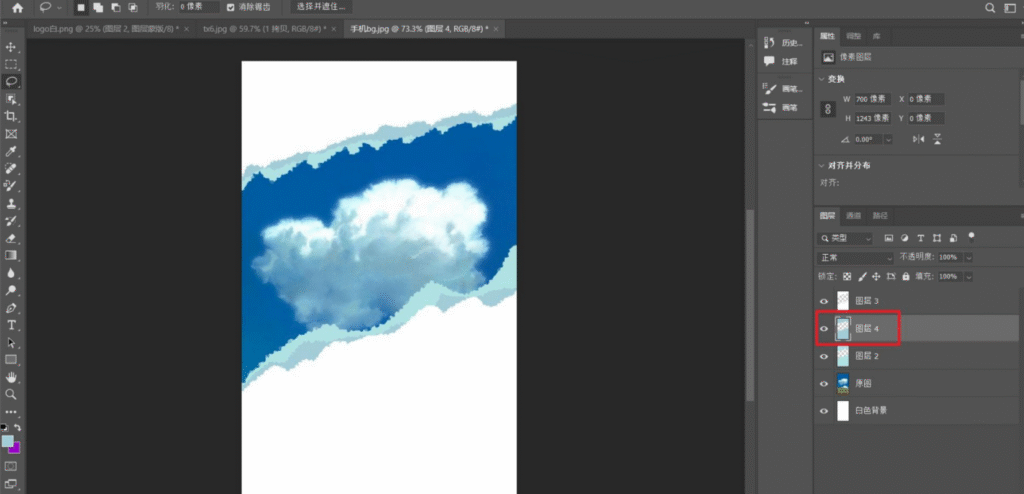Collapse the 变换 section

tap(822, 79)
